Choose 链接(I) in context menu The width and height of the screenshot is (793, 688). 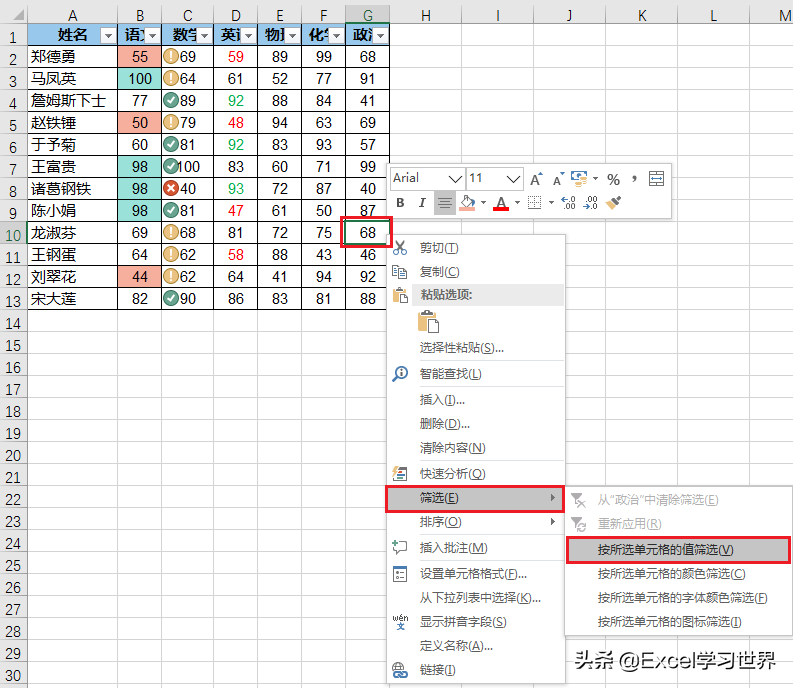(476, 670)
